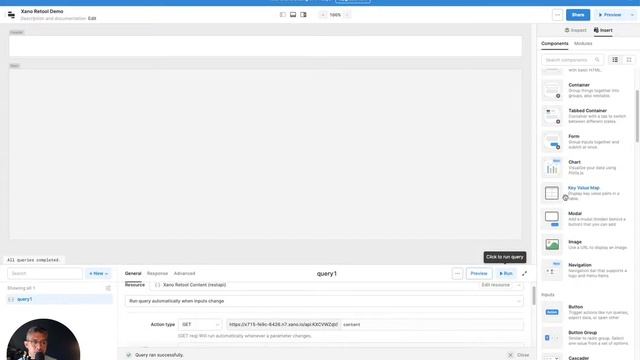Switch components to grid view

click(629, 60)
